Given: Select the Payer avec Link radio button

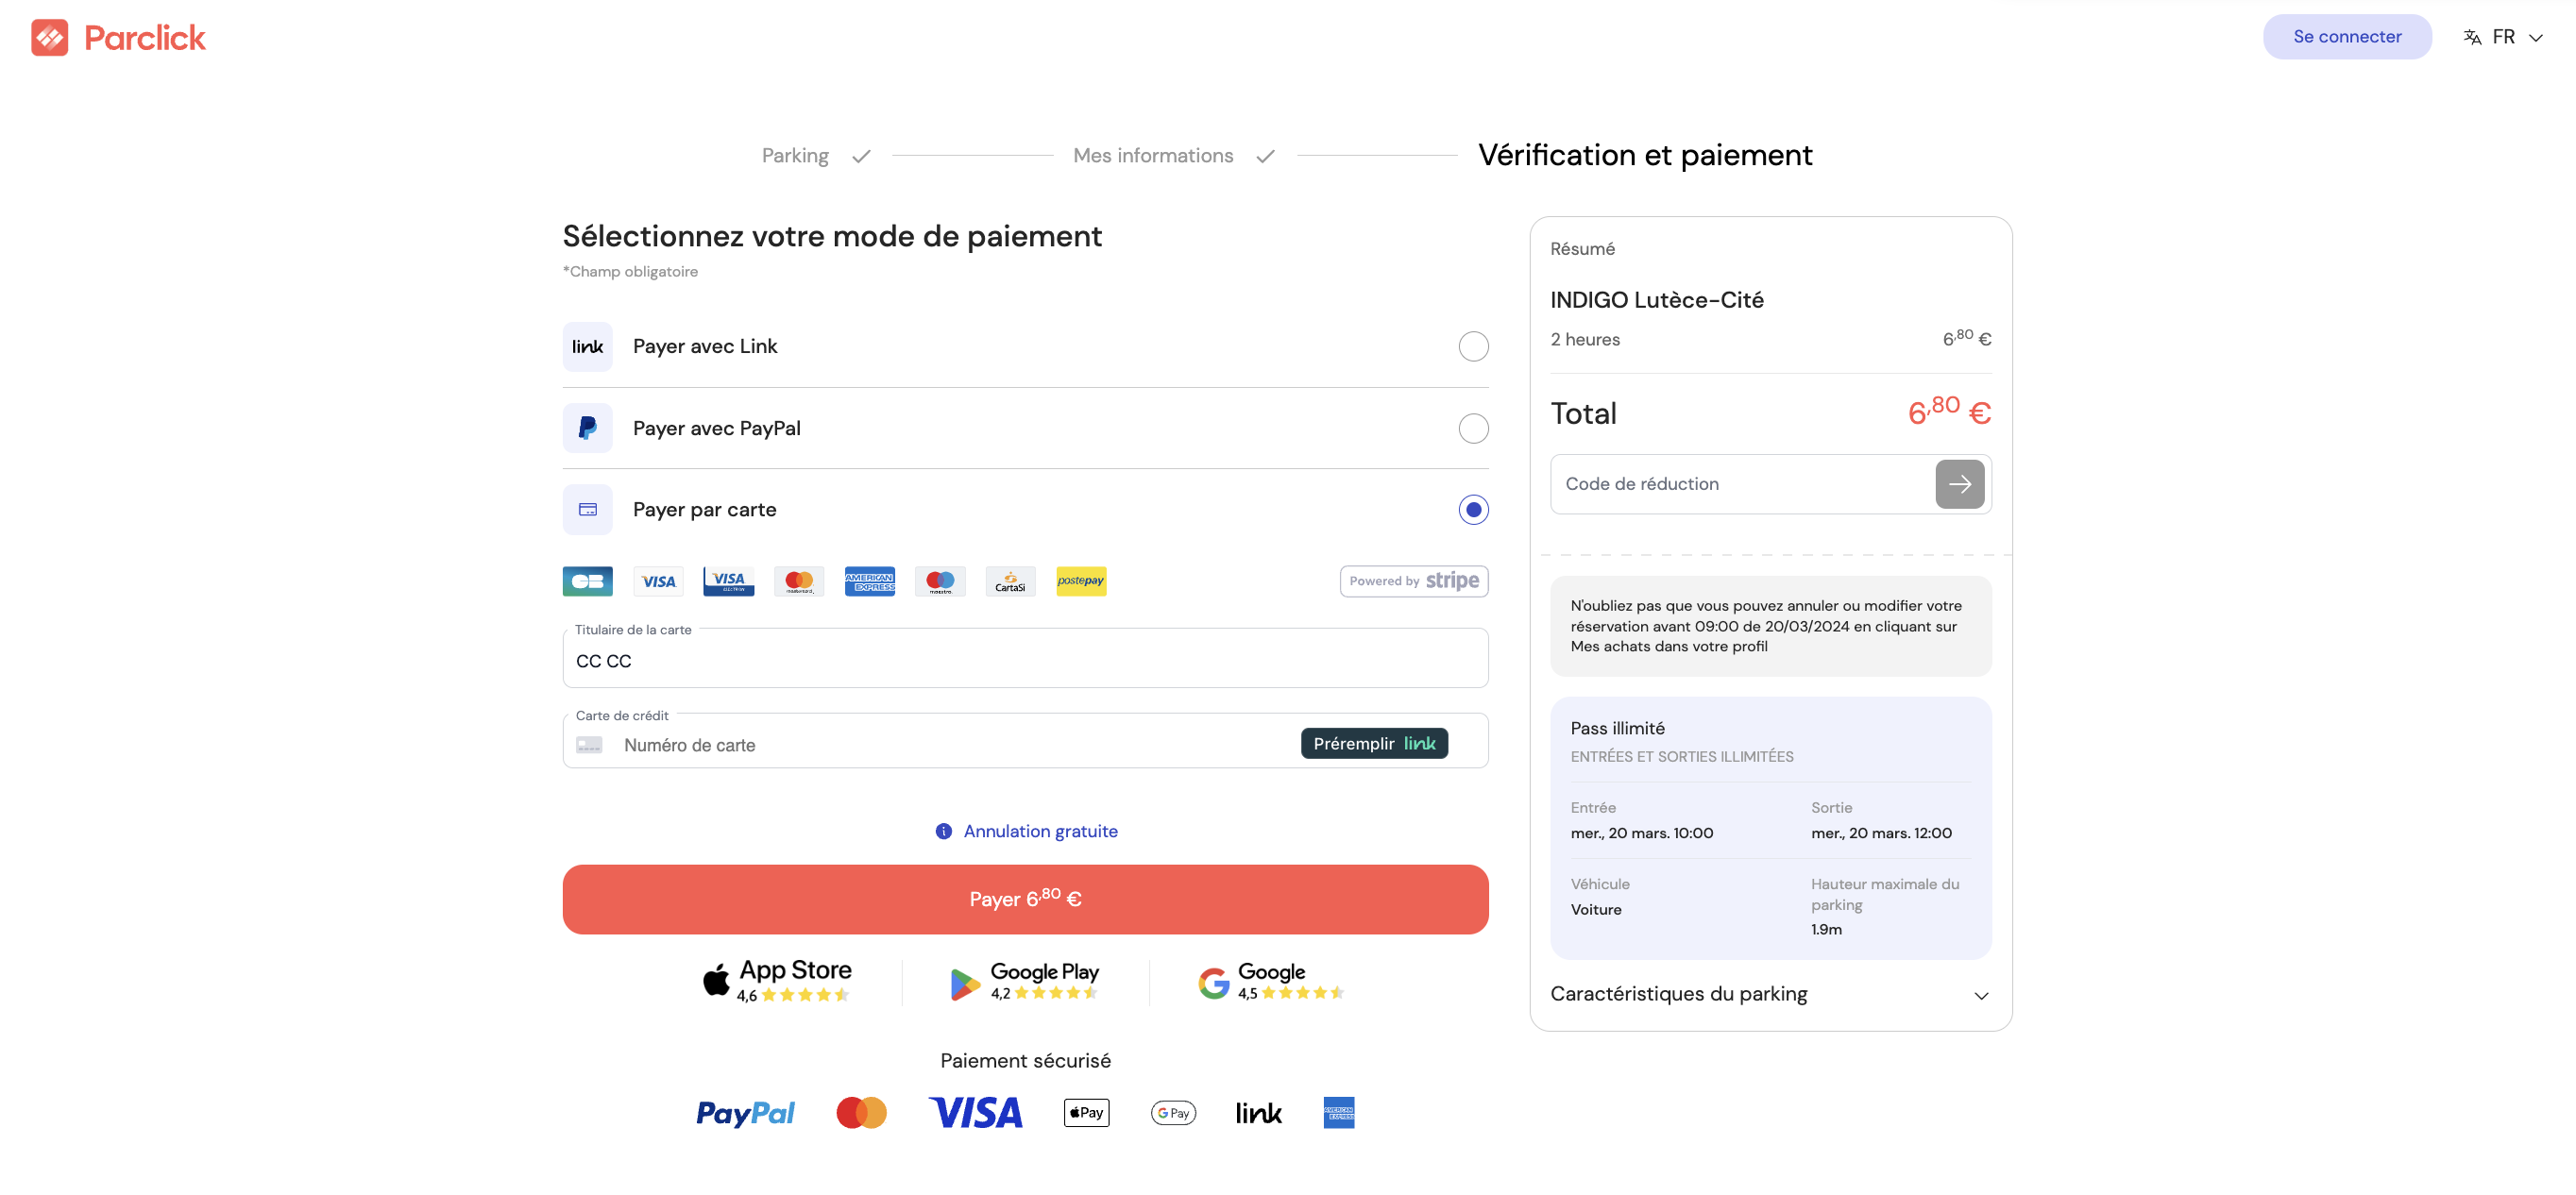Looking at the screenshot, I should pos(1472,346).
